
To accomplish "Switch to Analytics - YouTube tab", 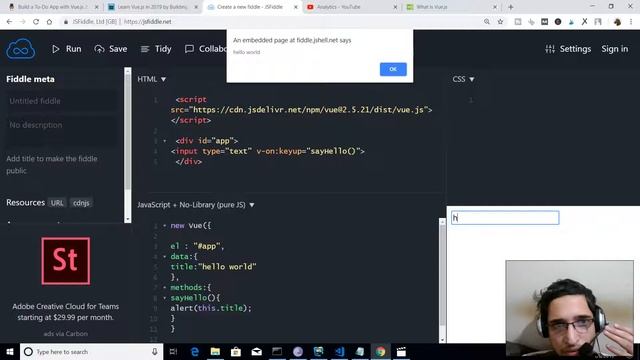I will 351,7.
